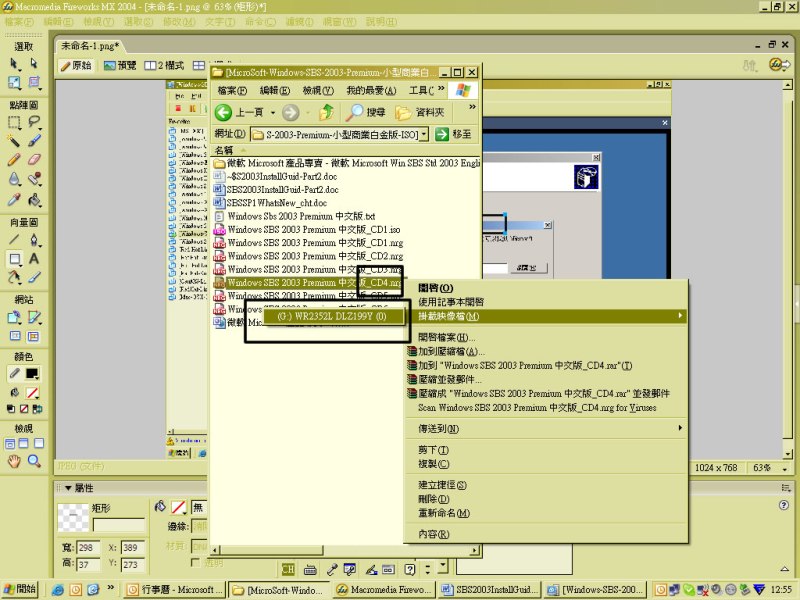Image resolution: width=800 pixels, height=600 pixels.
Task: Choose 重新命名(M) from the context menu
Action: [x=546, y=513]
